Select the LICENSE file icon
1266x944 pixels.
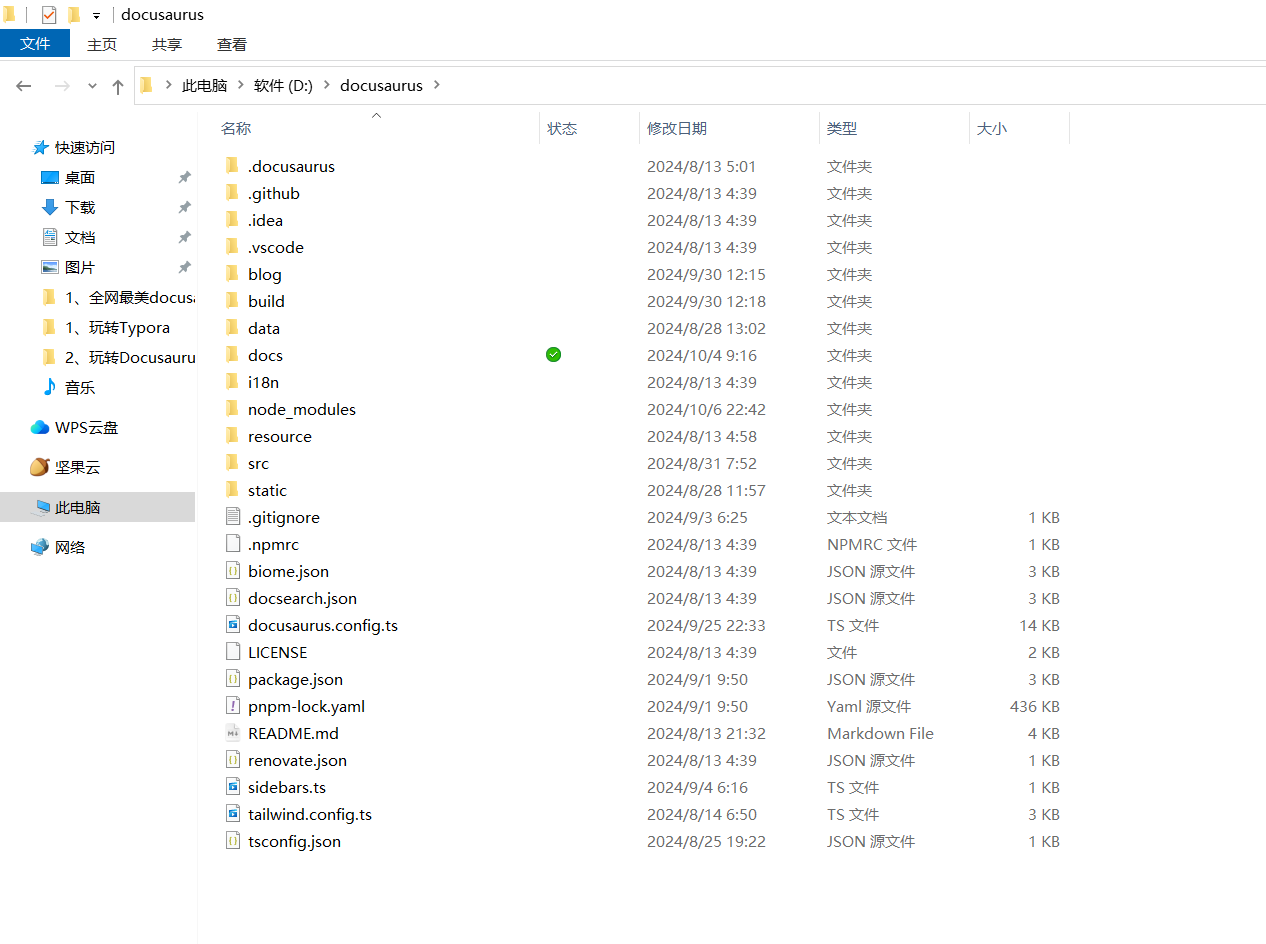[233, 652]
